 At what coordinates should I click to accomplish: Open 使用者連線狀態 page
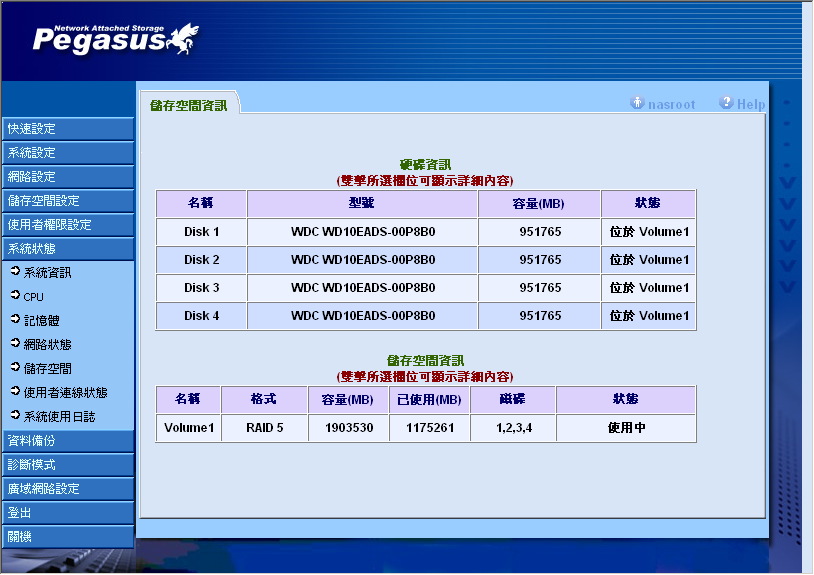(x=65, y=392)
